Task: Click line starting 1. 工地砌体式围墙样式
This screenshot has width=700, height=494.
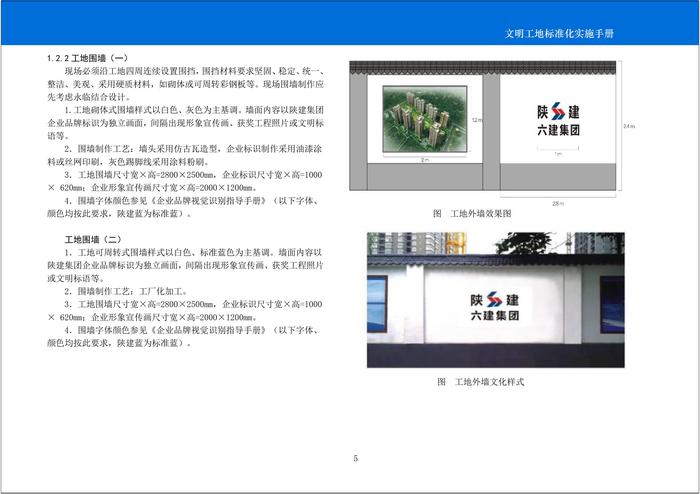Action: click(x=186, y=123)
